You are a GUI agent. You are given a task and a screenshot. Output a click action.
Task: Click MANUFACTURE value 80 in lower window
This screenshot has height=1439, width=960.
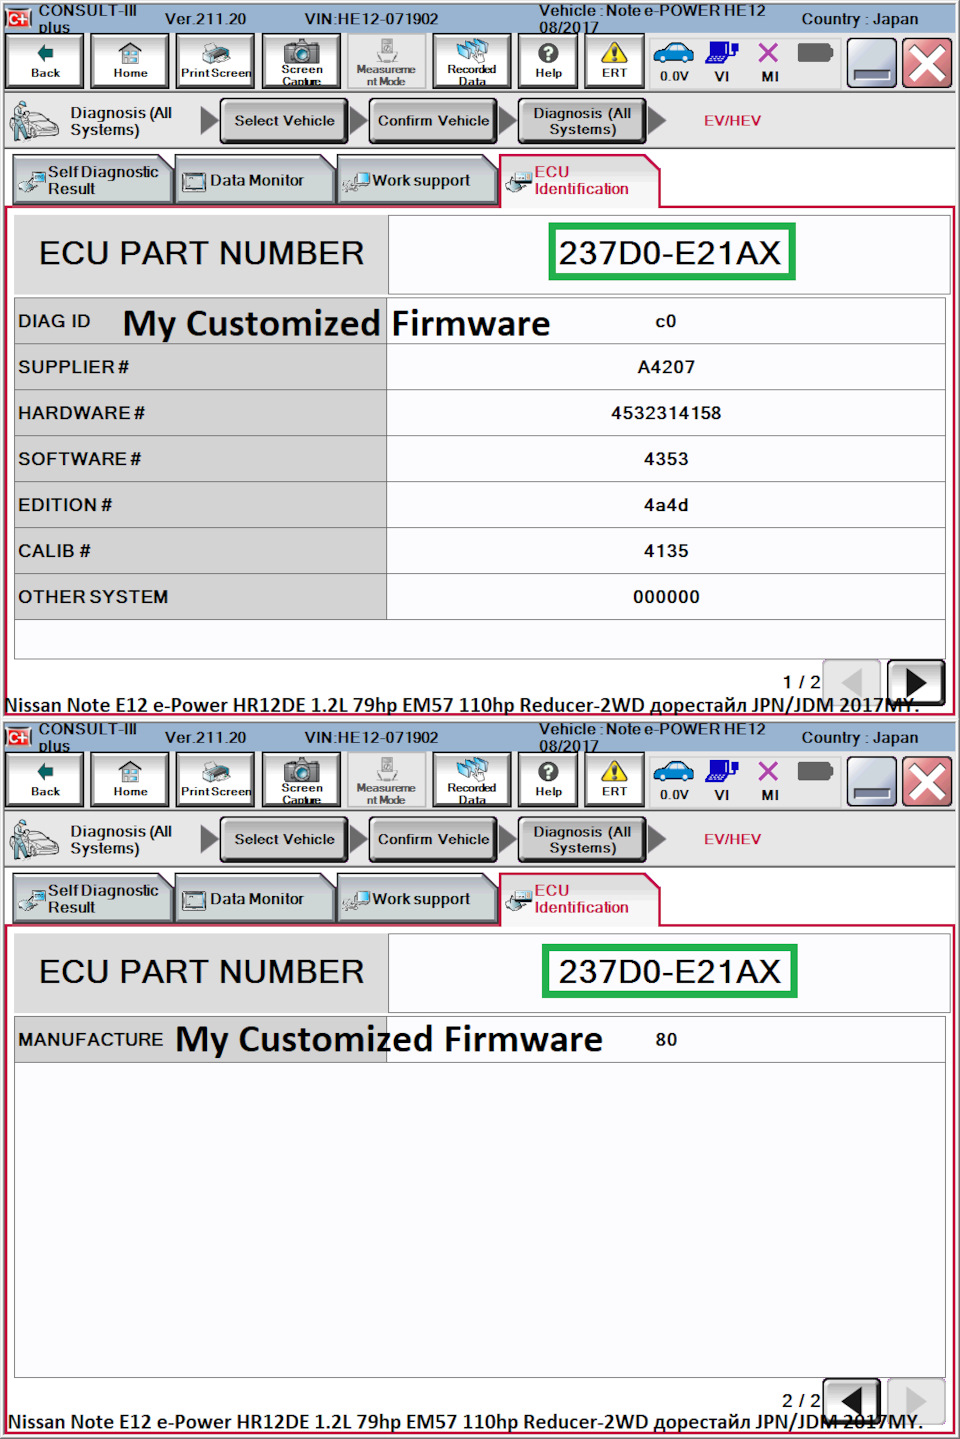[x=666, y=1040]
